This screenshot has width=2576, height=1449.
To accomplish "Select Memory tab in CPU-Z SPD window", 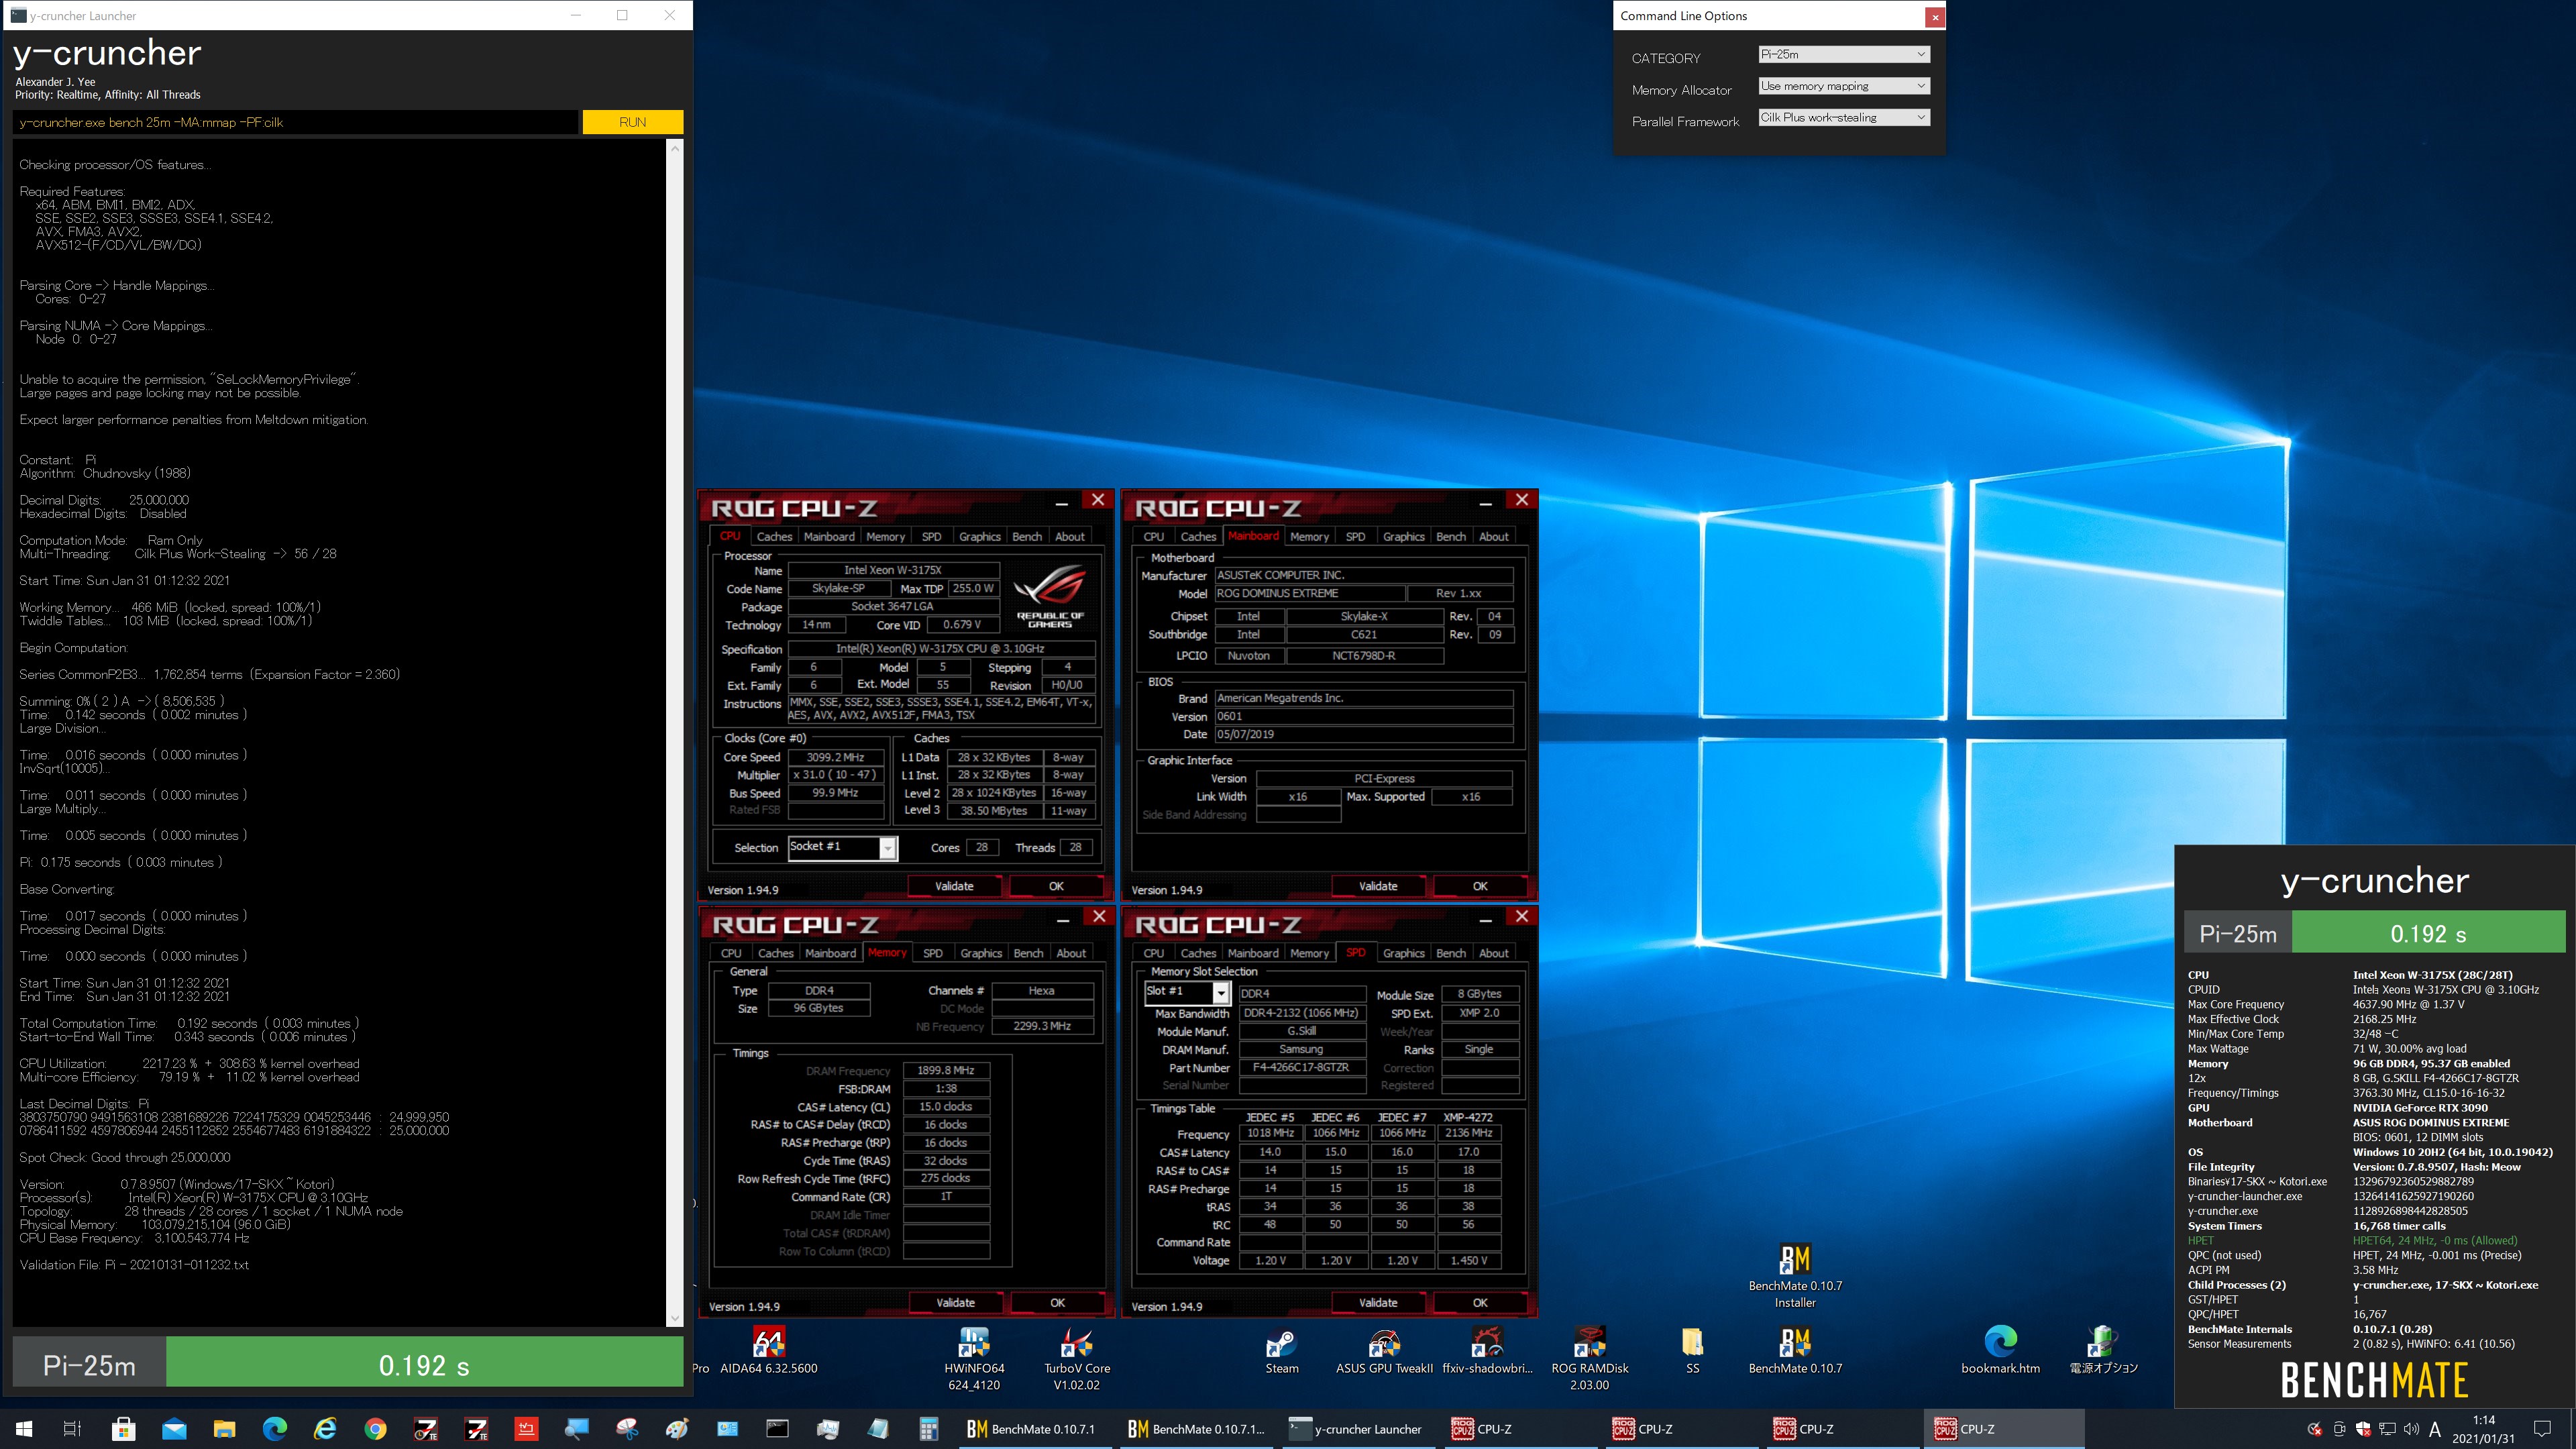I will pyautogui.click(x=1309, y=954).
